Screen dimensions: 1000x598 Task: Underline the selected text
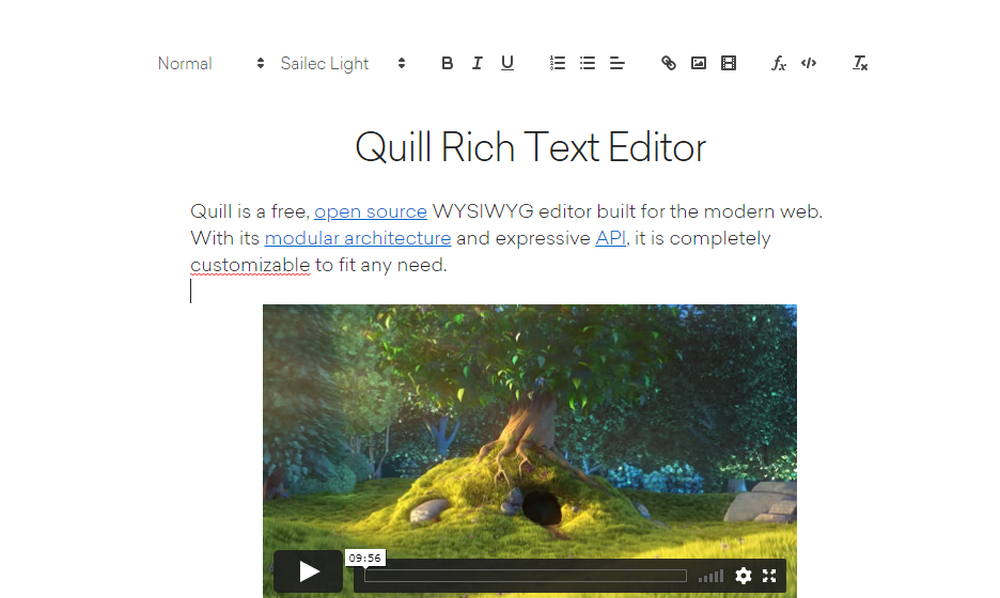pyautogui.click(x=507, y=63)
